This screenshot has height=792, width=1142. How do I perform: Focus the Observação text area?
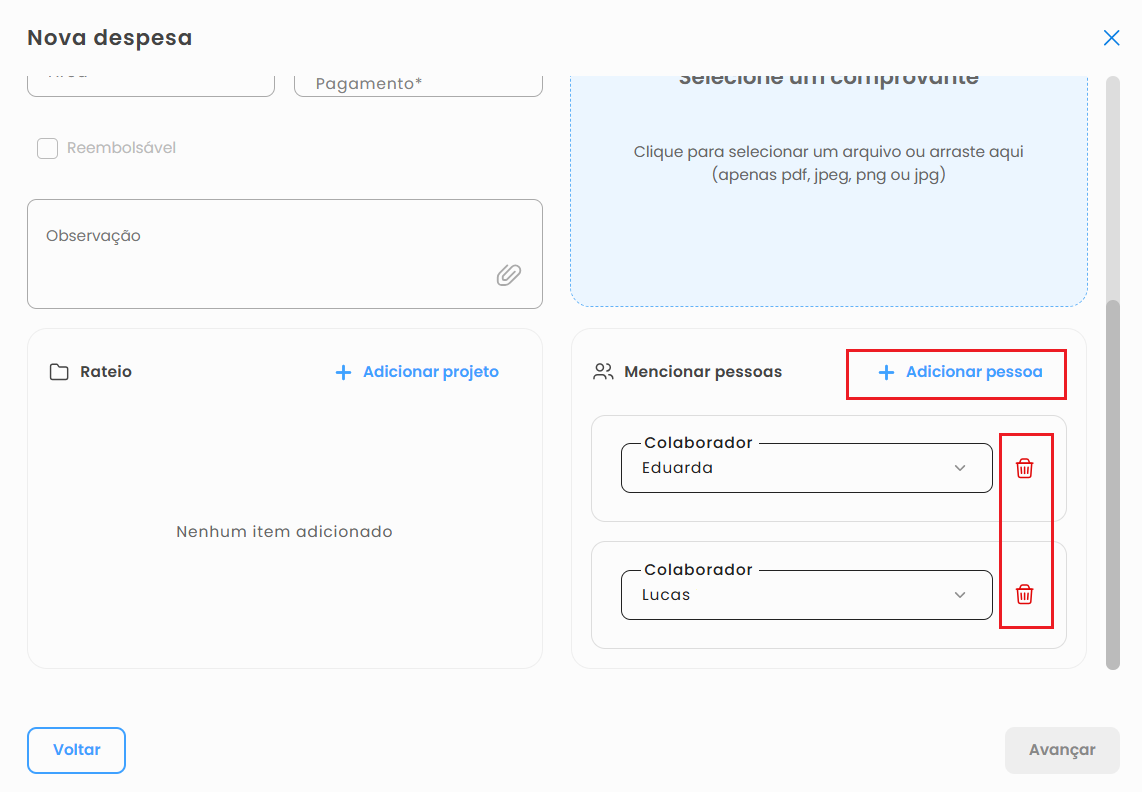tap(285, 254)
